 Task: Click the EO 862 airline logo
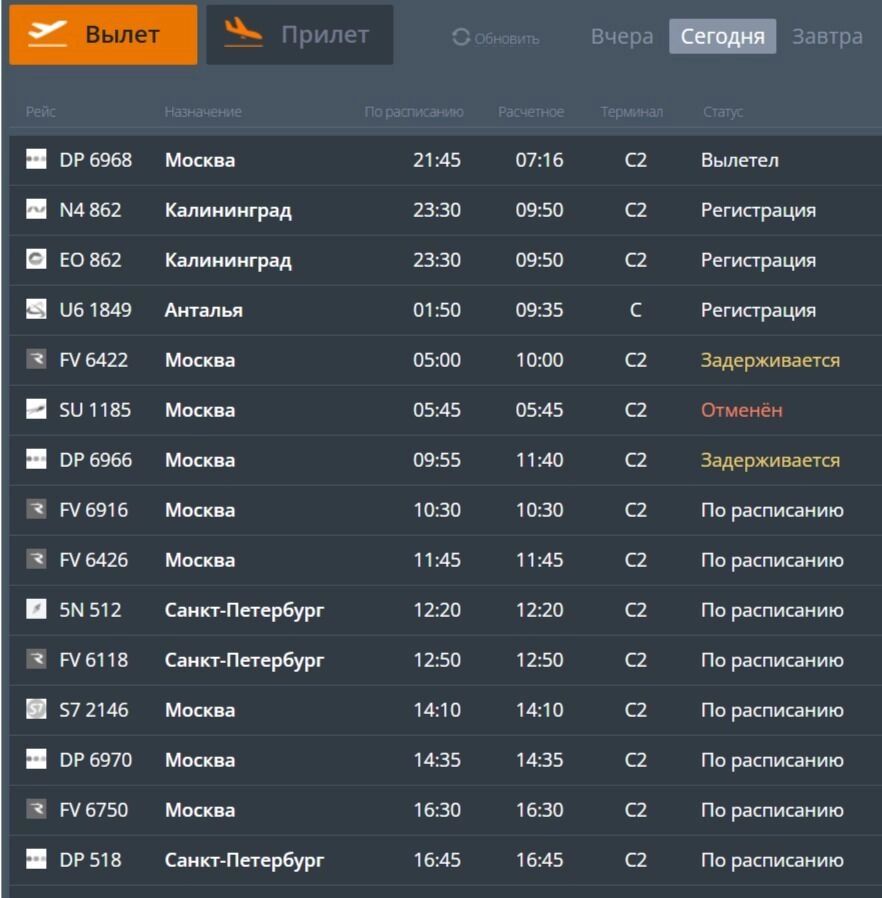click(x=36, y=260)
